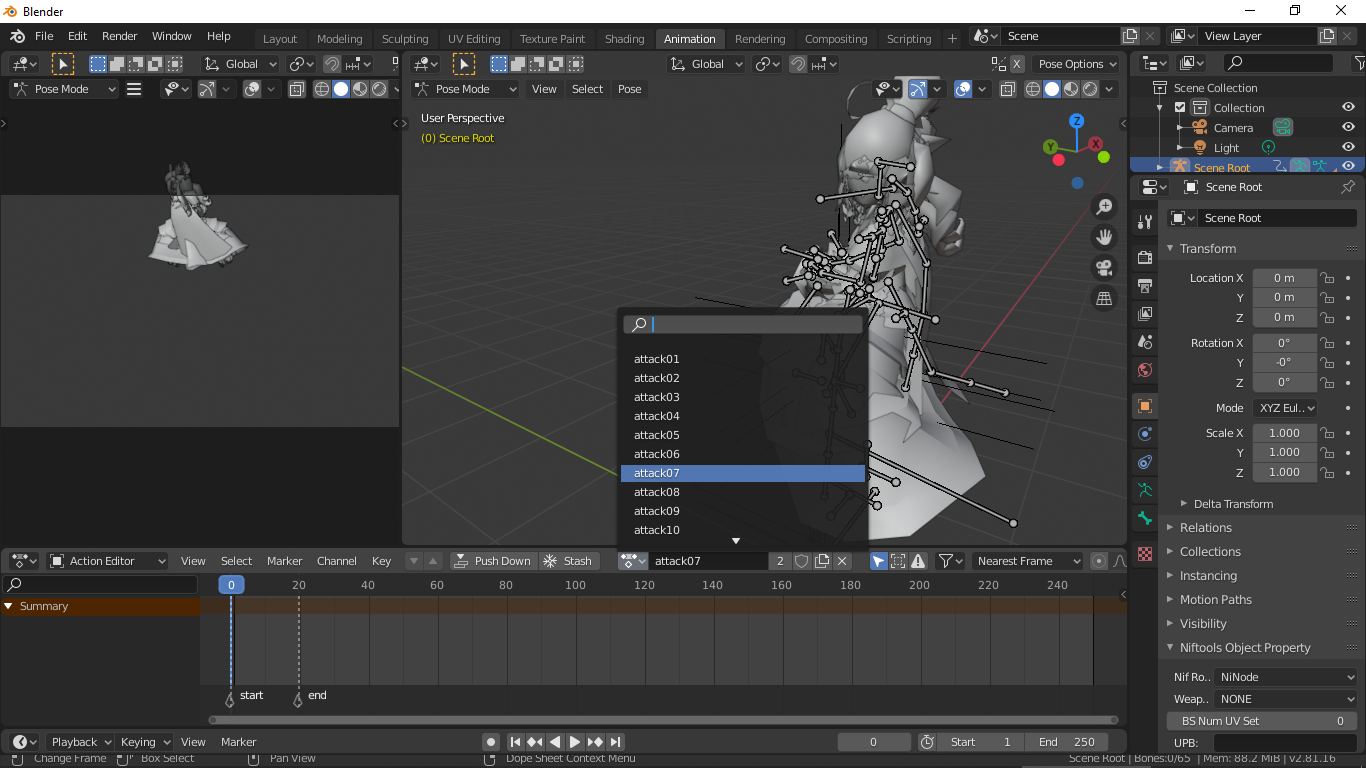Set Scale X value to edit it
The height and width of the screenshot is (768, 1366).
(1284, 432)
